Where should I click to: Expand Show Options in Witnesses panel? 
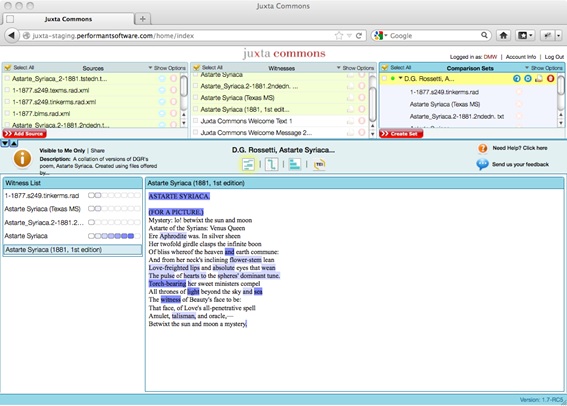coord(355,68)
